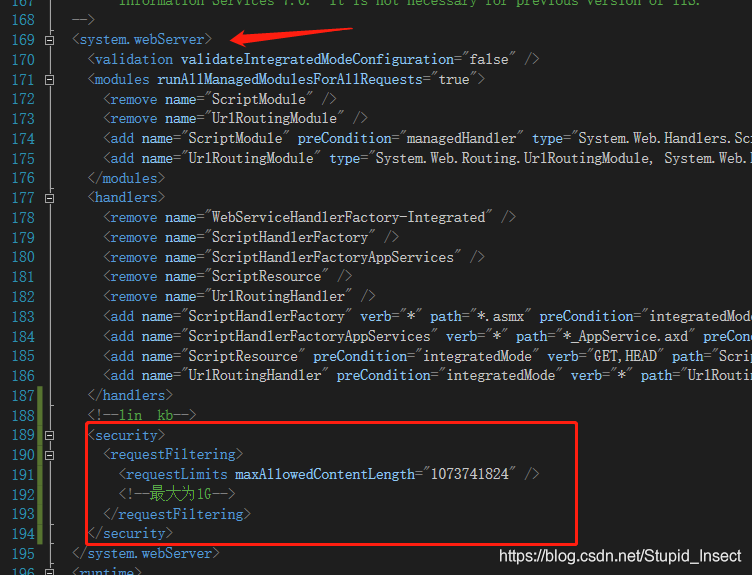The width and height of the screenshot is (752, 575).
Task: Click the closing system.webServer tag
Action: click(x=146, y=554)
